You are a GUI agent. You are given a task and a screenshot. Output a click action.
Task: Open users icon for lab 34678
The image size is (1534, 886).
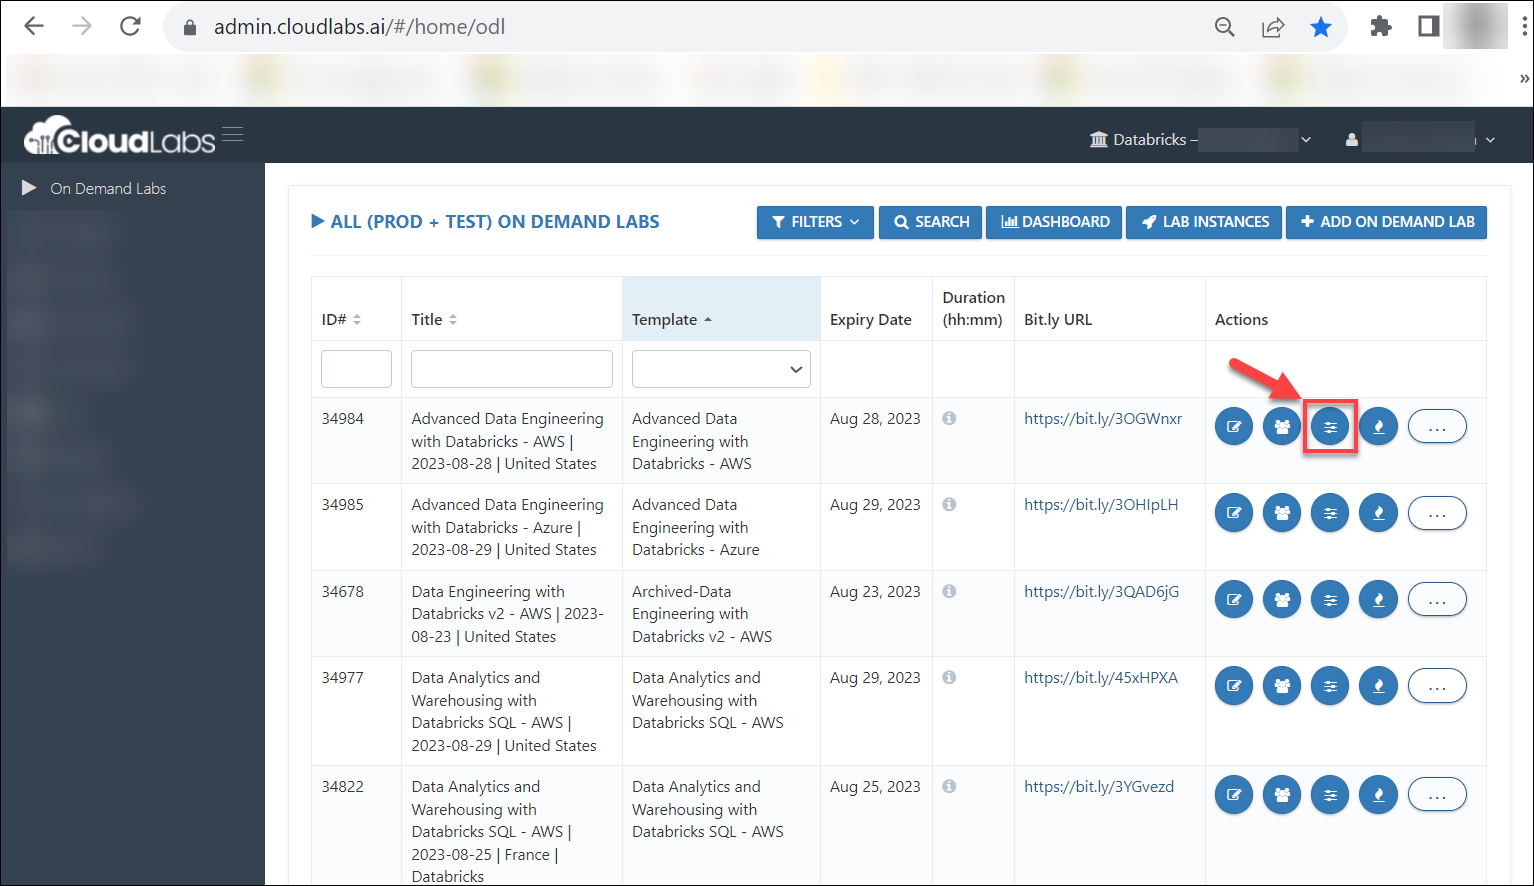click(x=1282, y=600)
